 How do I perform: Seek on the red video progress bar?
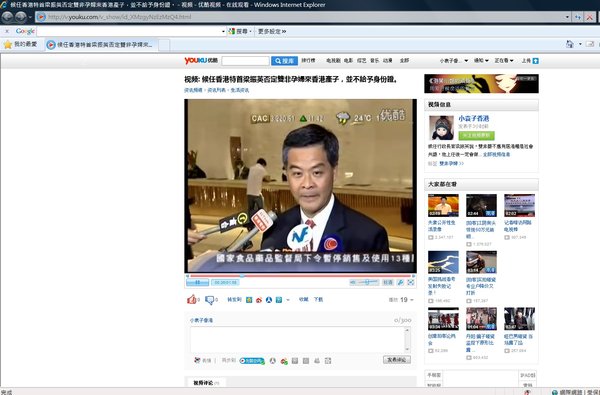(x=301, y=276)
